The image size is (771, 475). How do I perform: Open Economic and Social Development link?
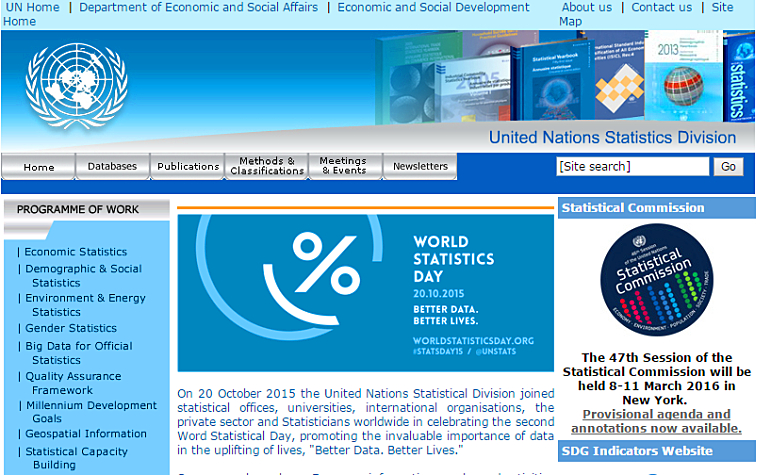click(433, 7)
